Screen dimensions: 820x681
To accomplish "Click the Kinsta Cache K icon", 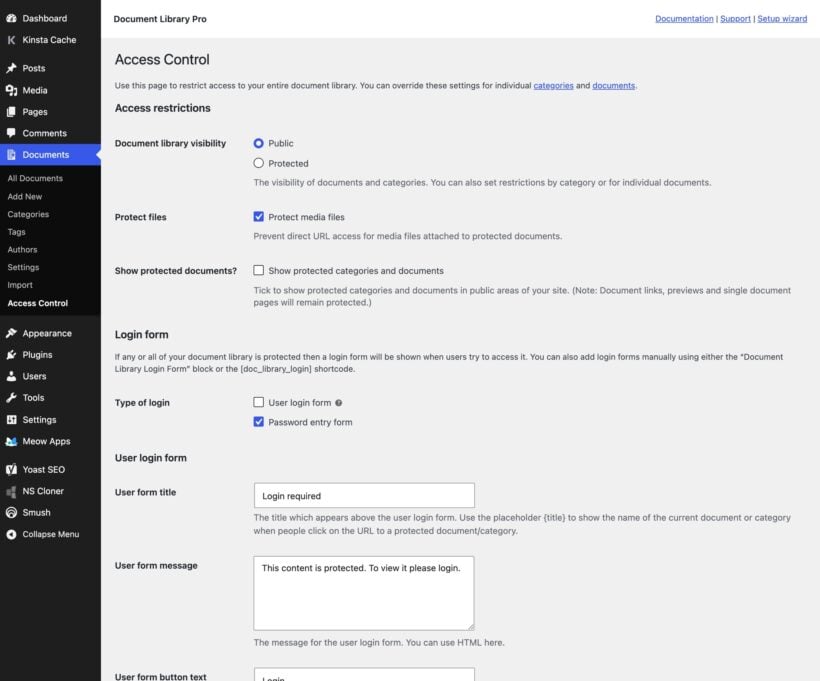I will pyautogui.click(x=12, y=40).
